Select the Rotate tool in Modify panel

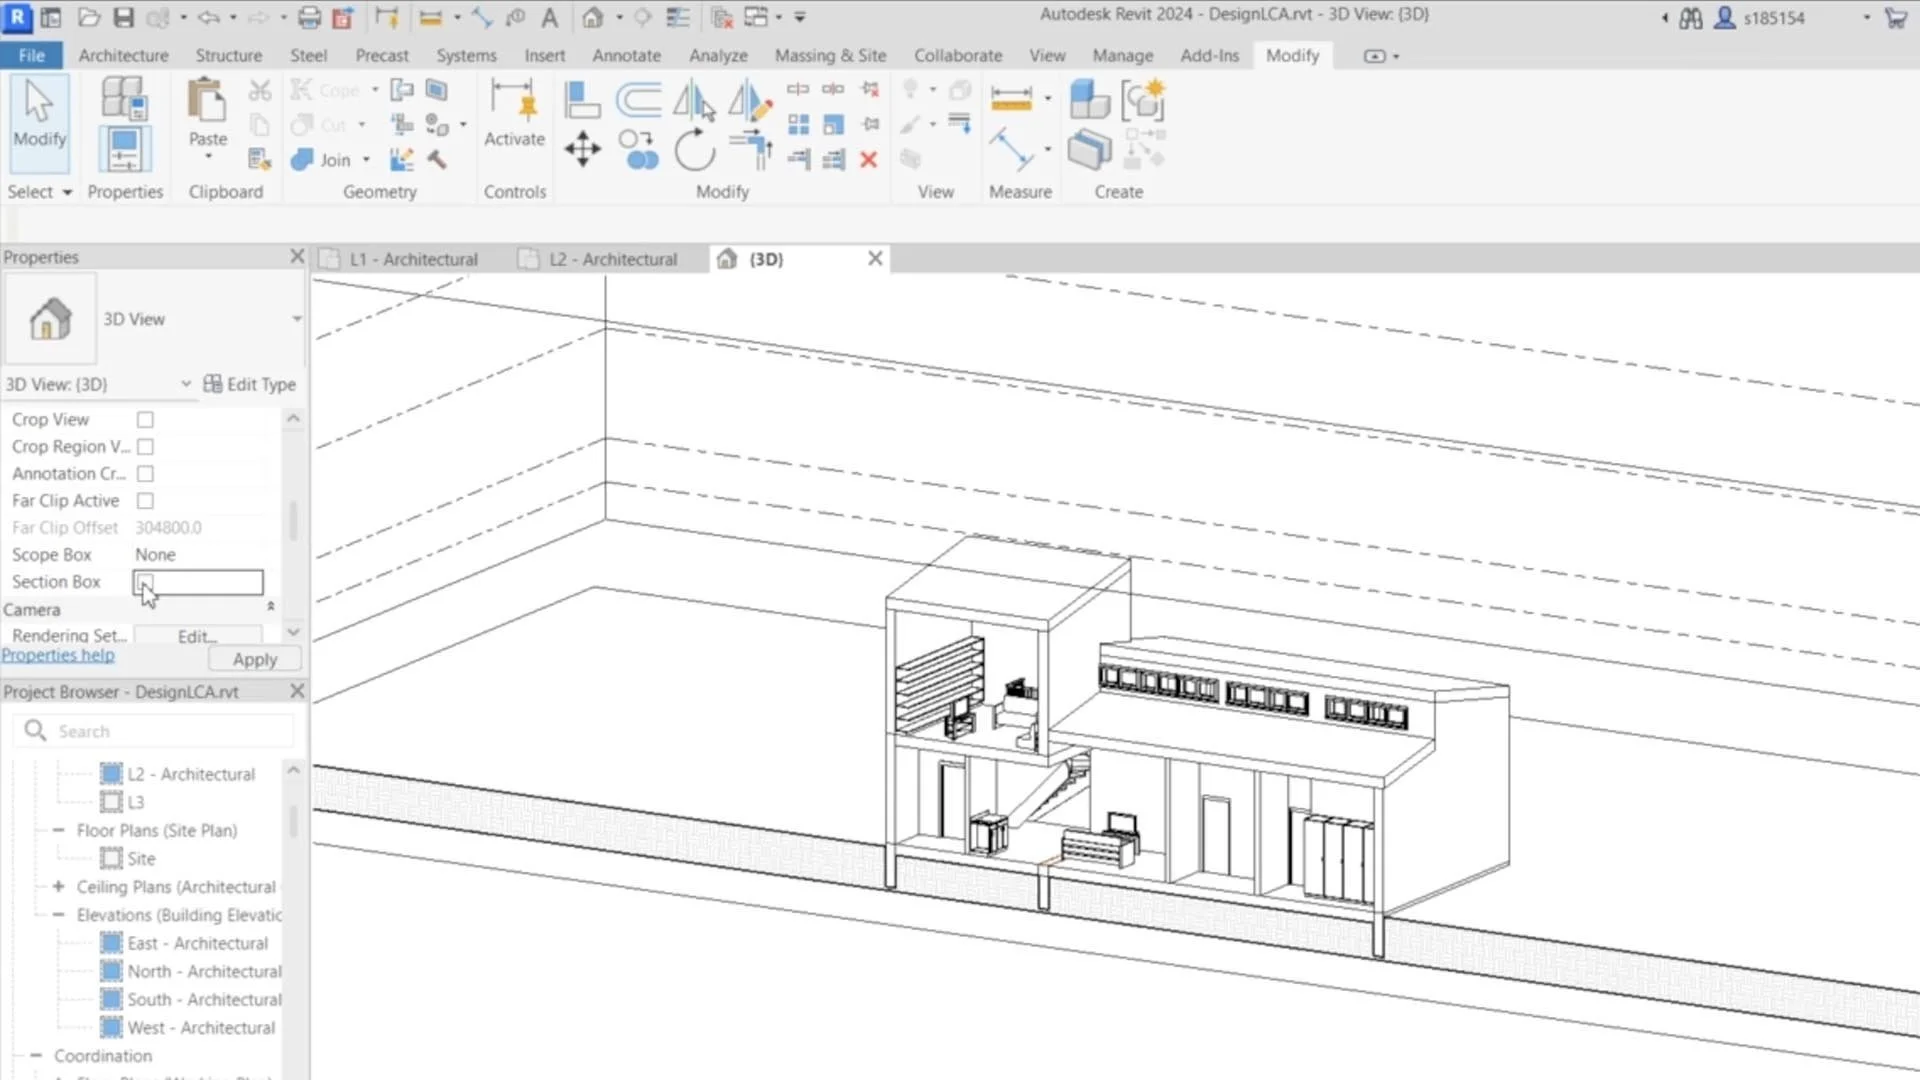point(694,151)
